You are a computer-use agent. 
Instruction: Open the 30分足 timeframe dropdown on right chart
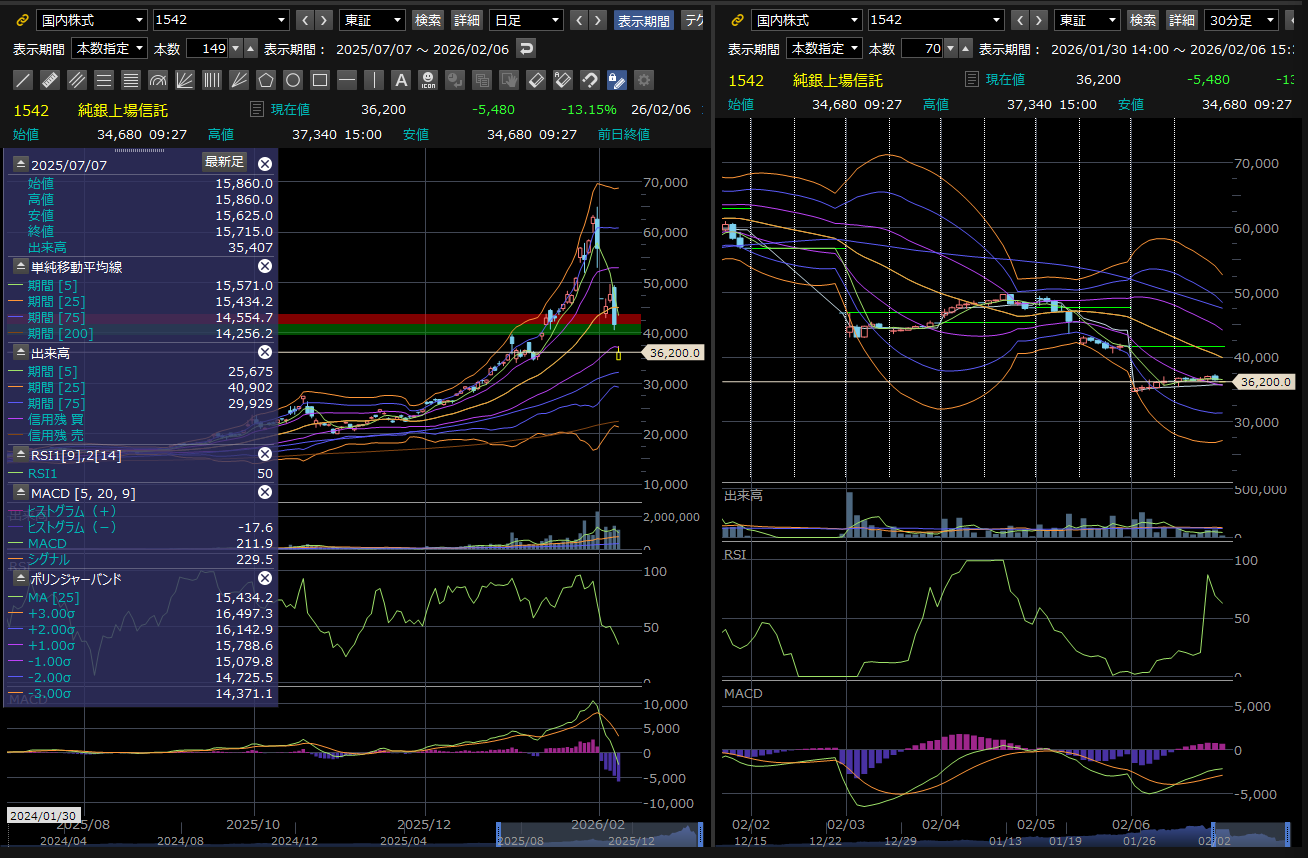[x=1241, y=20]
